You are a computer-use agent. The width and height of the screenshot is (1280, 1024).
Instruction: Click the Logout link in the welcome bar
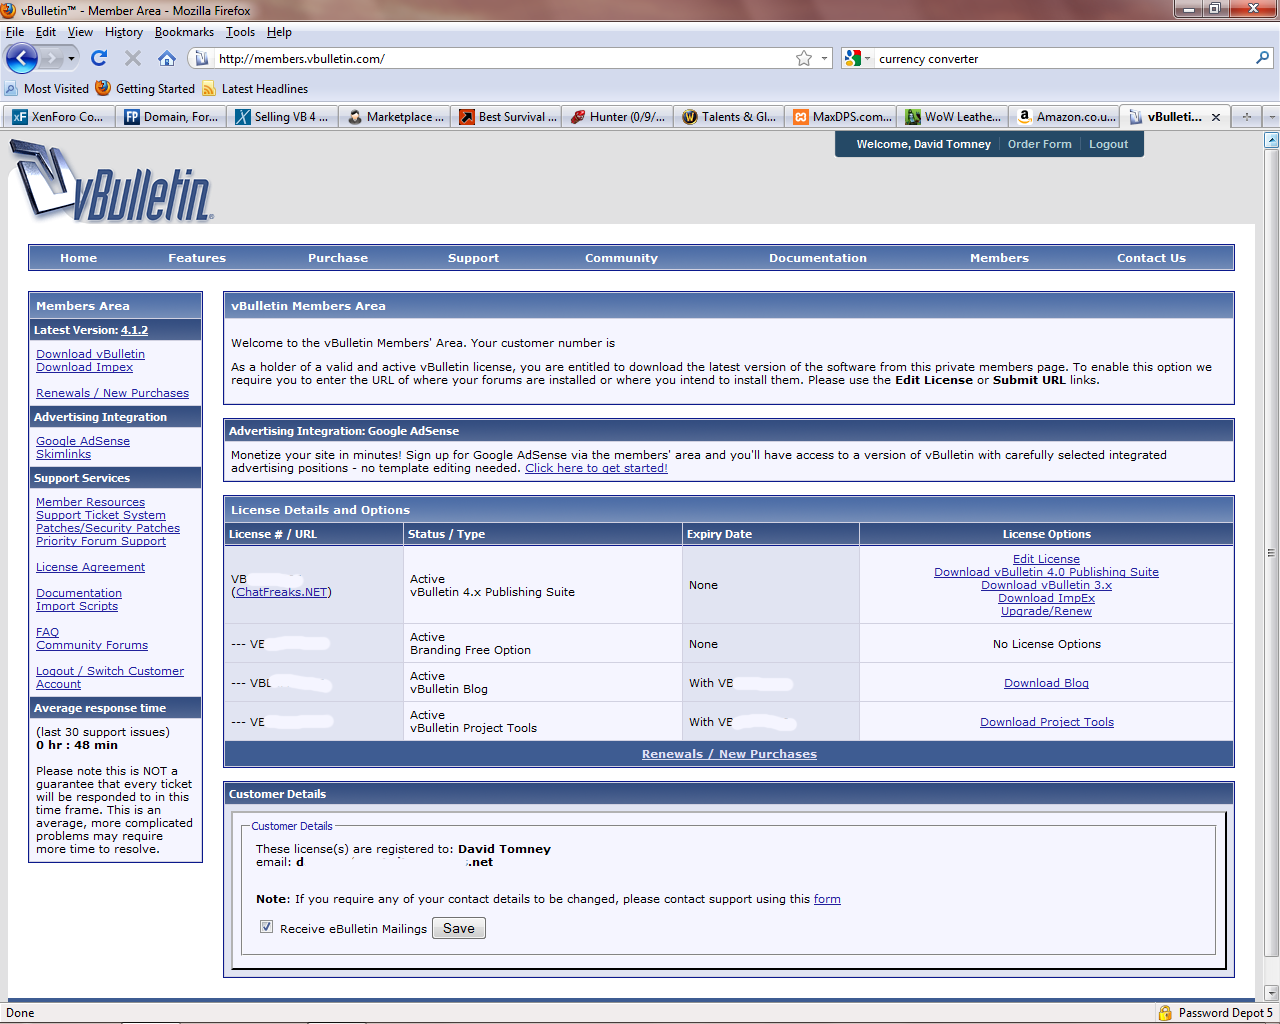(1108, 144)
